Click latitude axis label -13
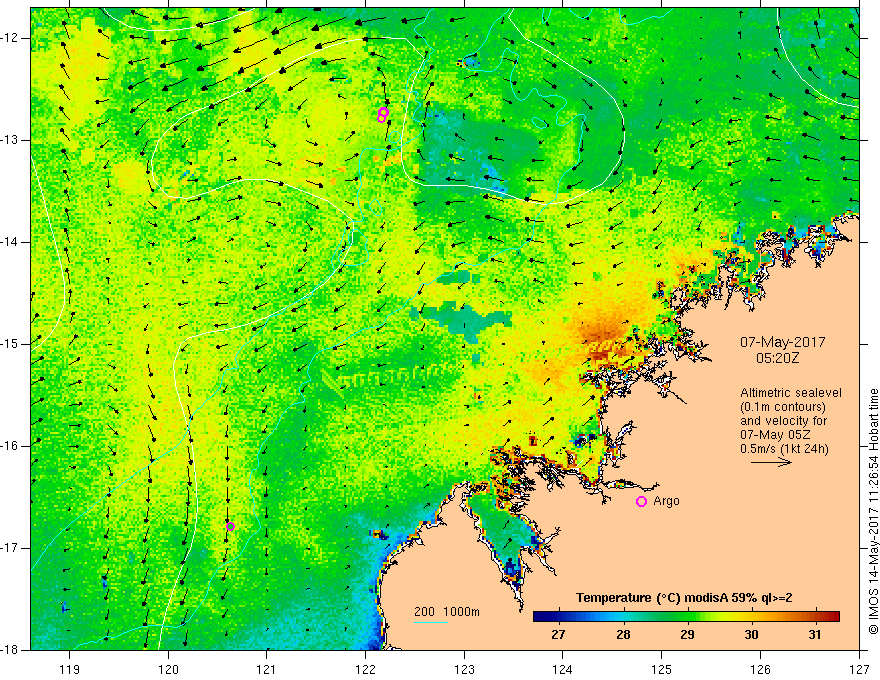This screenshot has width=880, height=680. pos(10,140)
